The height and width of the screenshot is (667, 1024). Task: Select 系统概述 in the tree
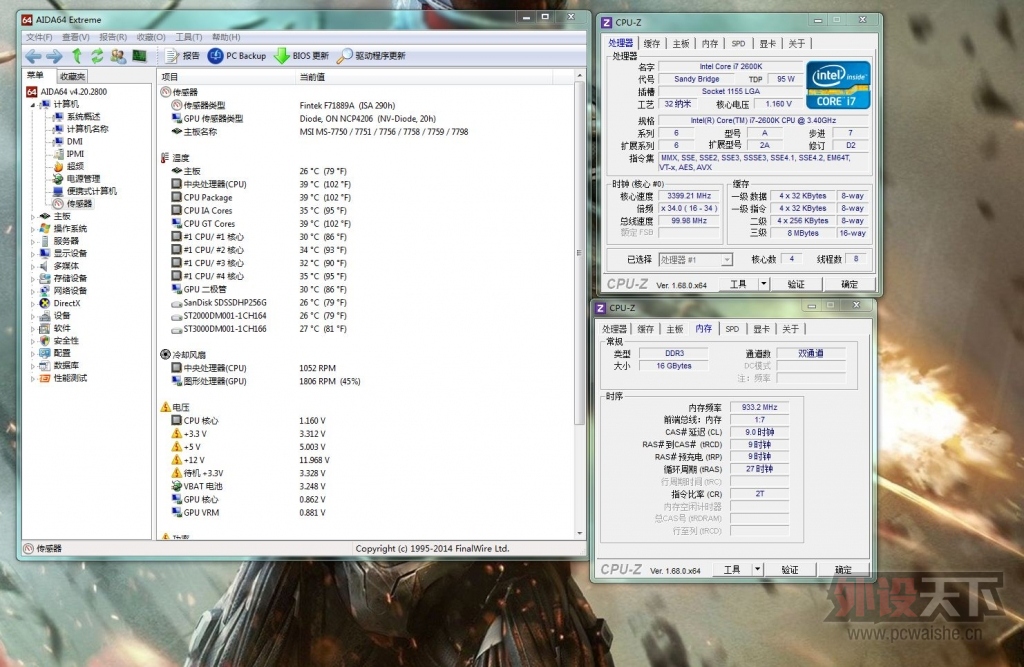76,117
